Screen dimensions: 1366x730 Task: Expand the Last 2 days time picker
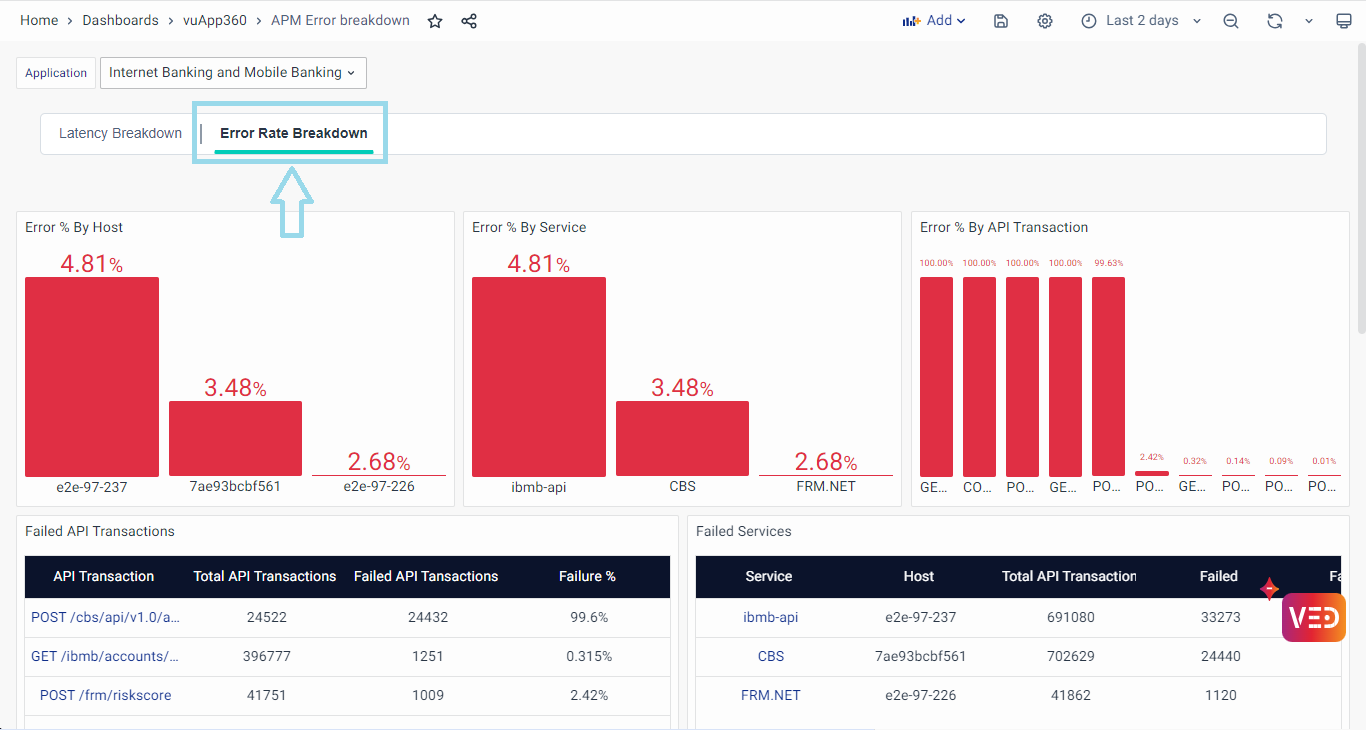tap(1141, 21)
